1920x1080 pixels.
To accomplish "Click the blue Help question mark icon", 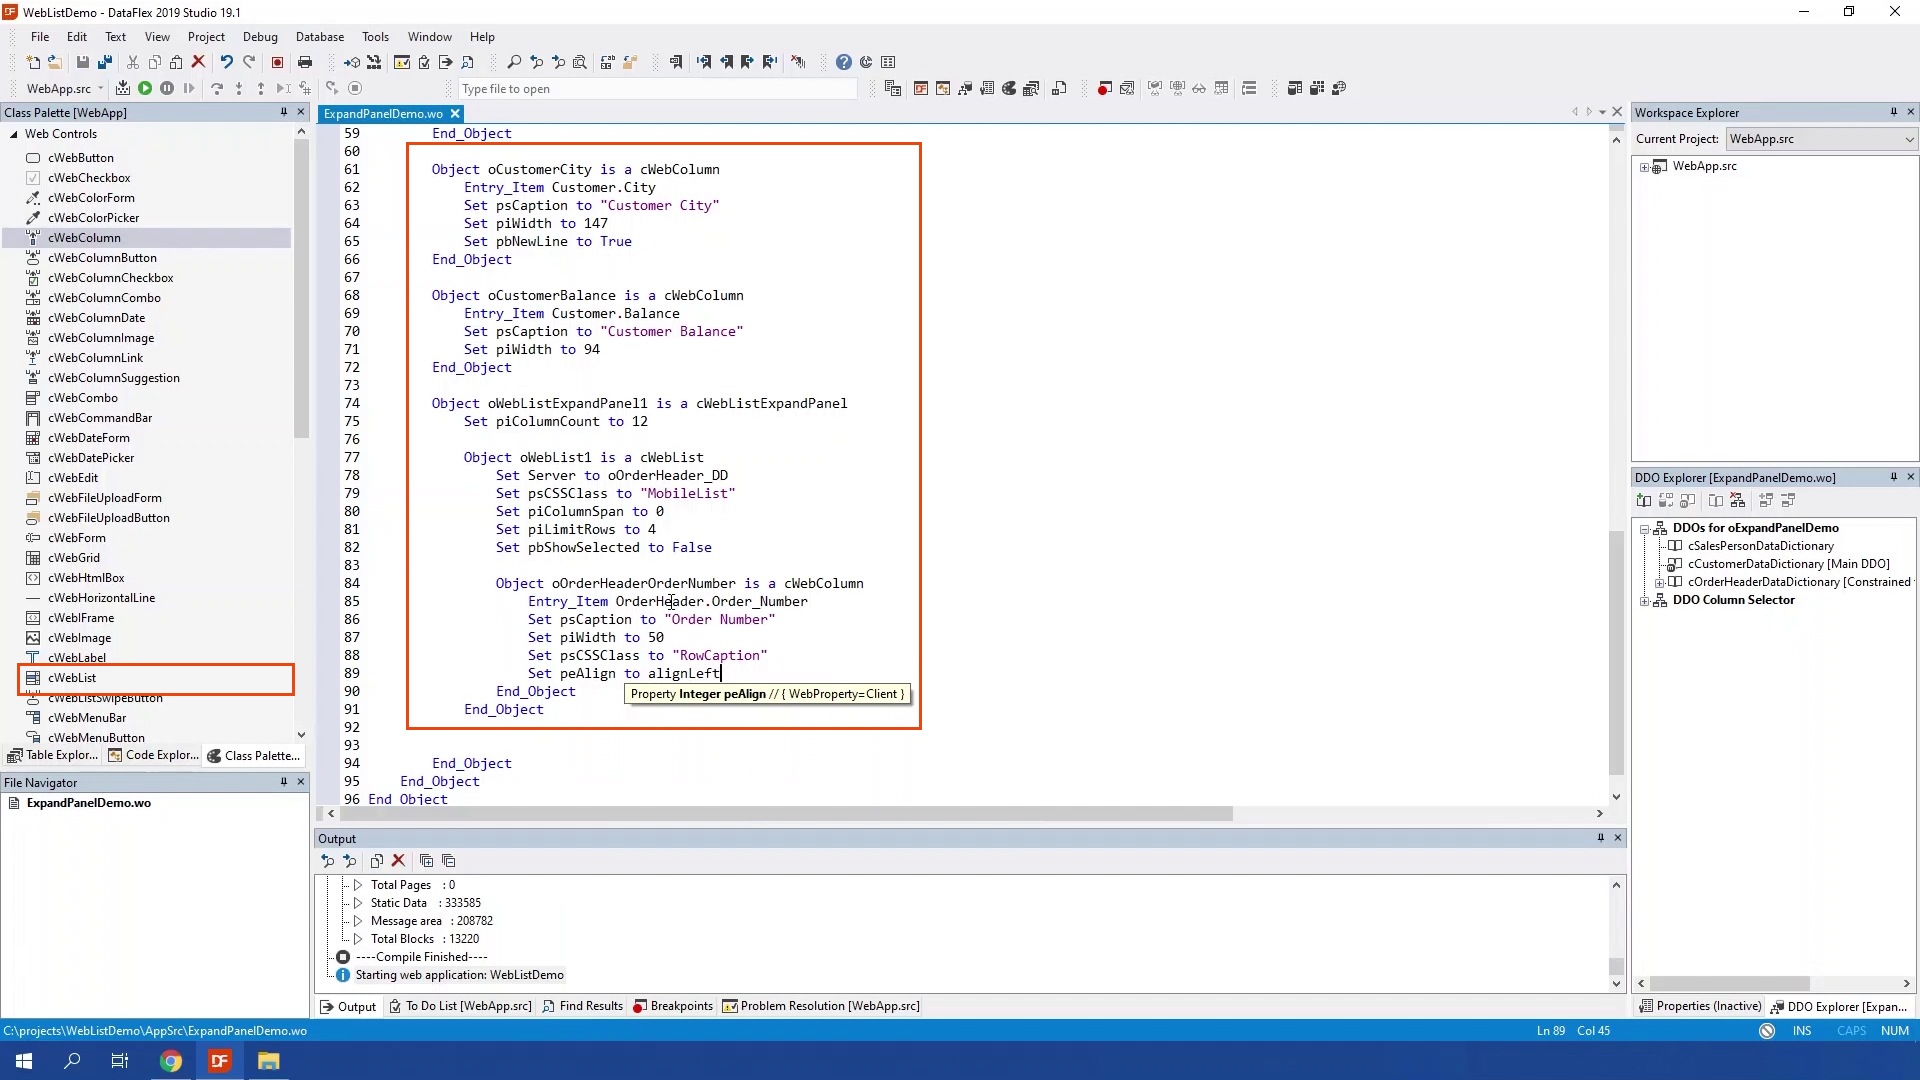I will coord(844,62).
